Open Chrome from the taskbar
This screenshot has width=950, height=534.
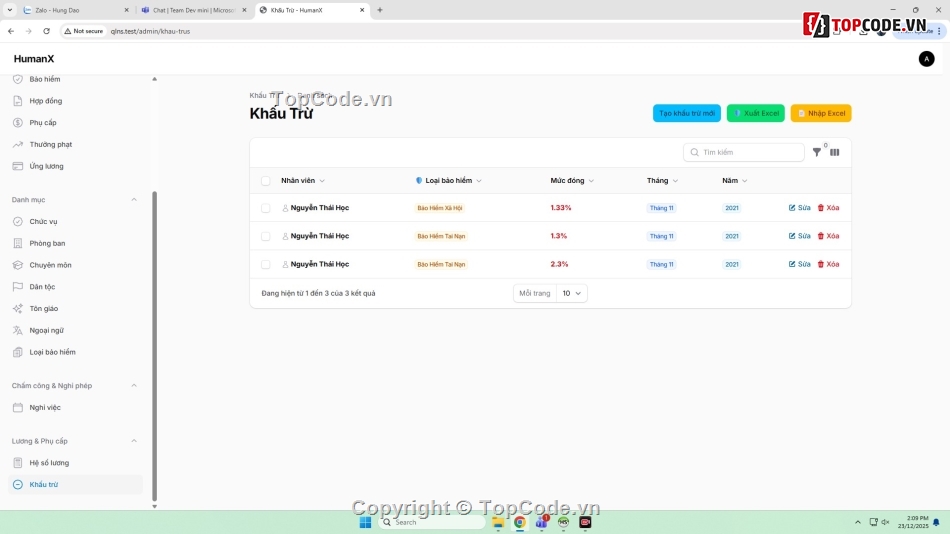(520, 522)
